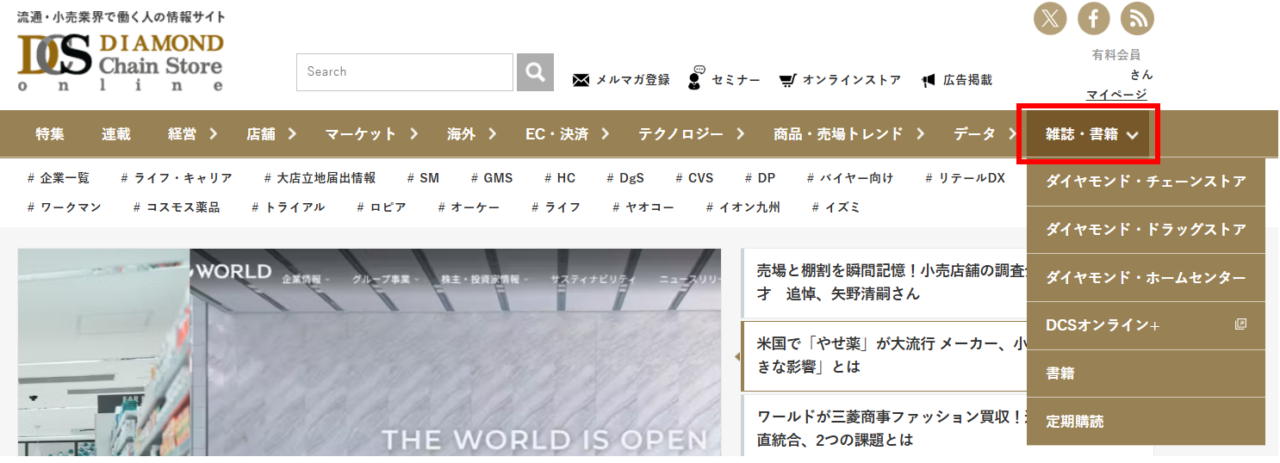Open the Facebook social icon
Viewport: 1280px width, 463px height.
click(1094, 18)
